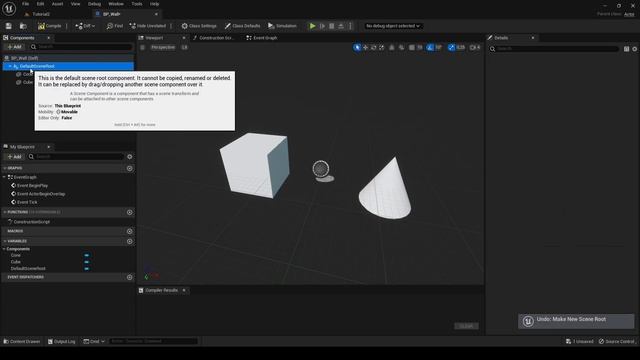Screen dimensions: 640x360
Task: Switch to the Tutorial2 tab
Action: 41,14
